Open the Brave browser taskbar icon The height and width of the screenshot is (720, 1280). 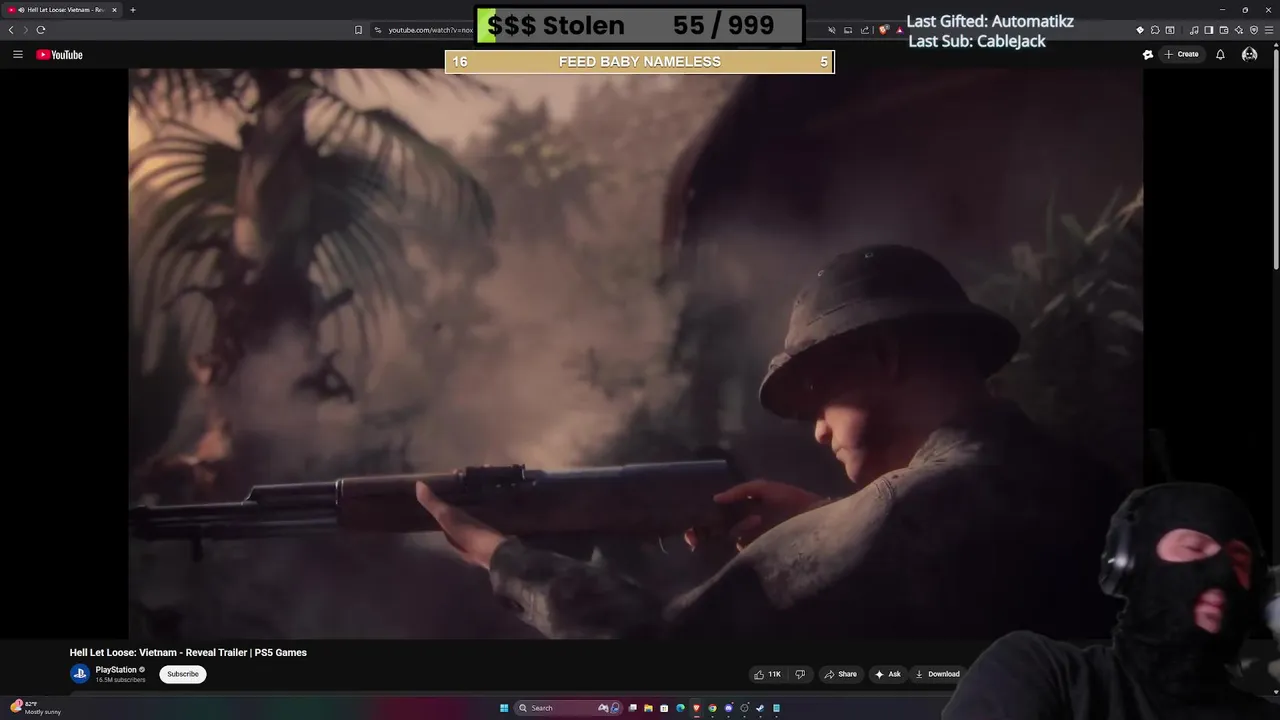tap(696, 708)
